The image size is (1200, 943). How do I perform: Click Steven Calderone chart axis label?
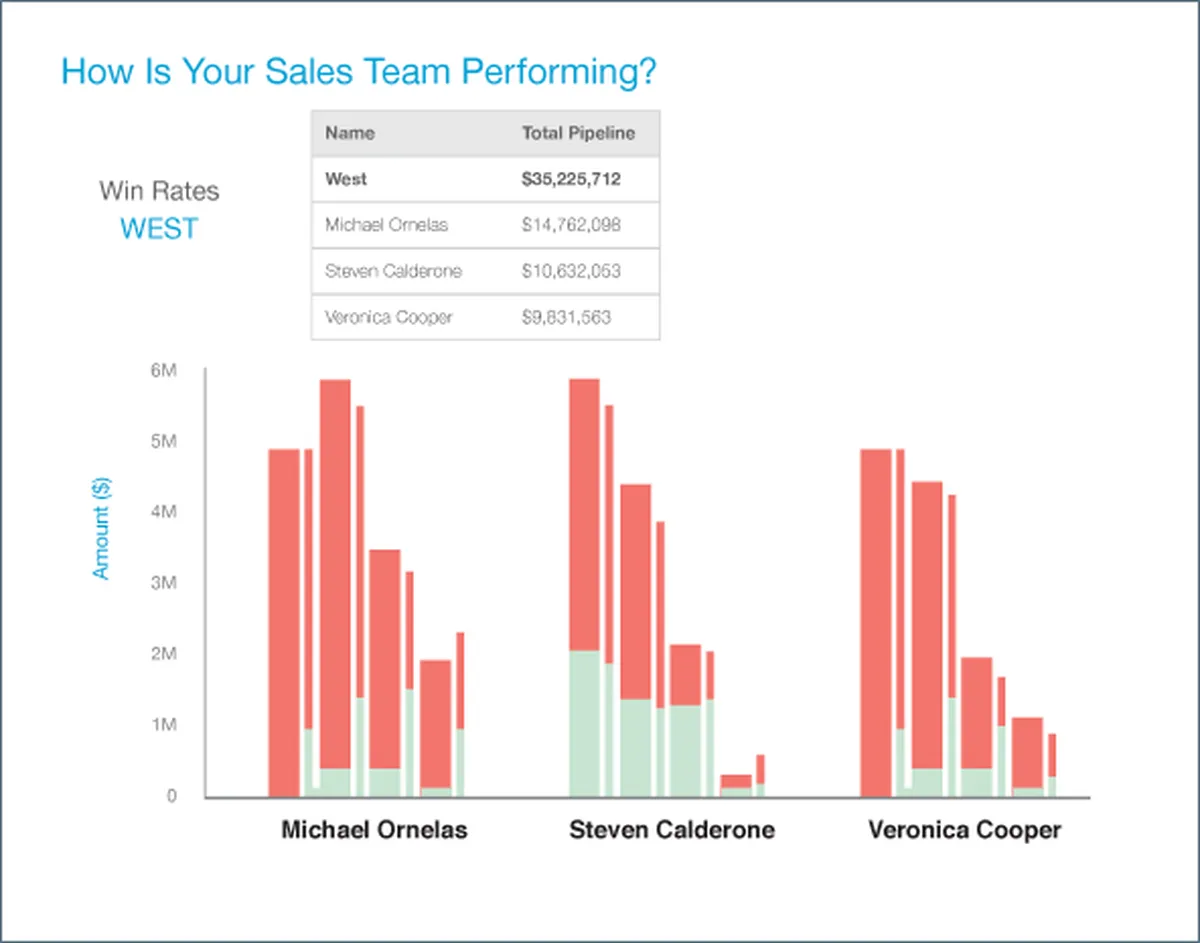coord(671,830)
